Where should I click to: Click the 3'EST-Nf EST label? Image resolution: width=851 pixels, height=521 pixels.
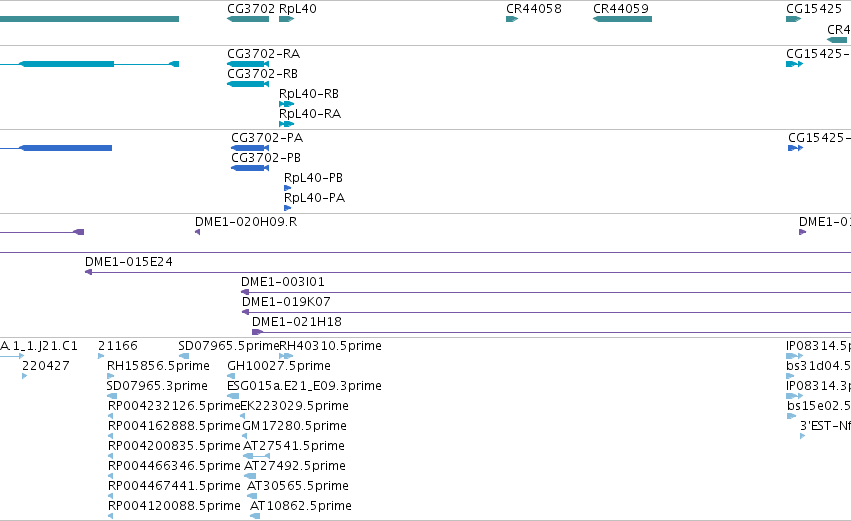pos(825,427)
